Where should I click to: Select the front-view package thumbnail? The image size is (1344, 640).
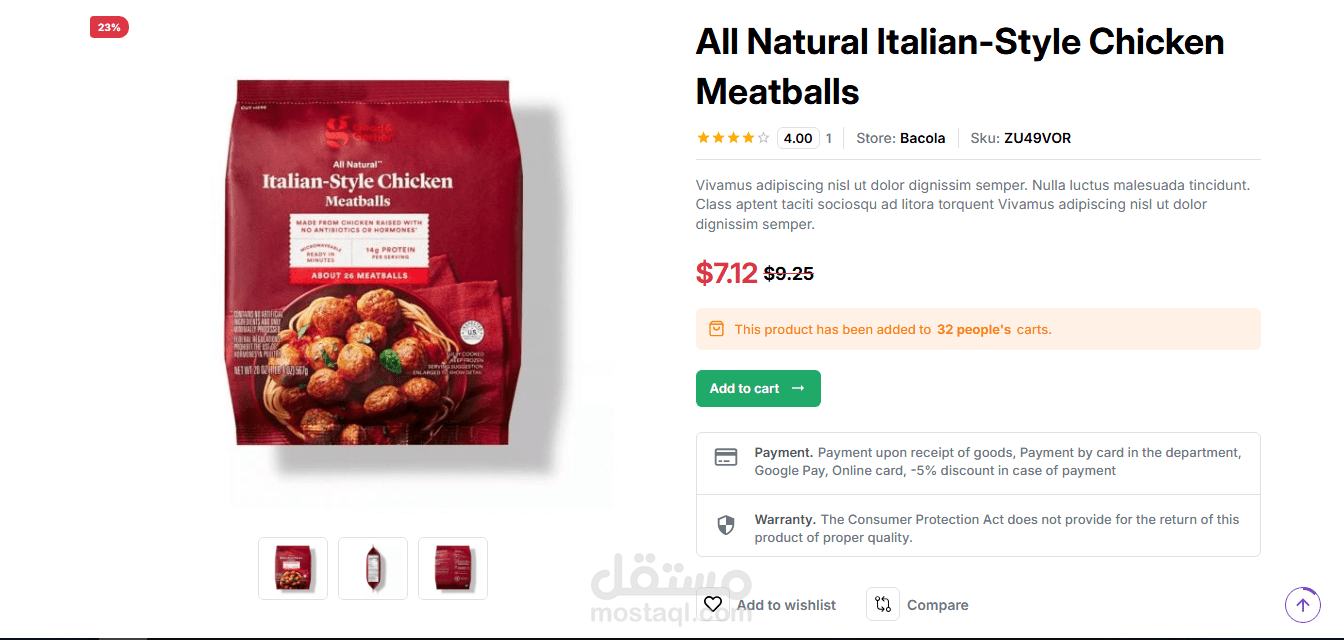[293, 568]
